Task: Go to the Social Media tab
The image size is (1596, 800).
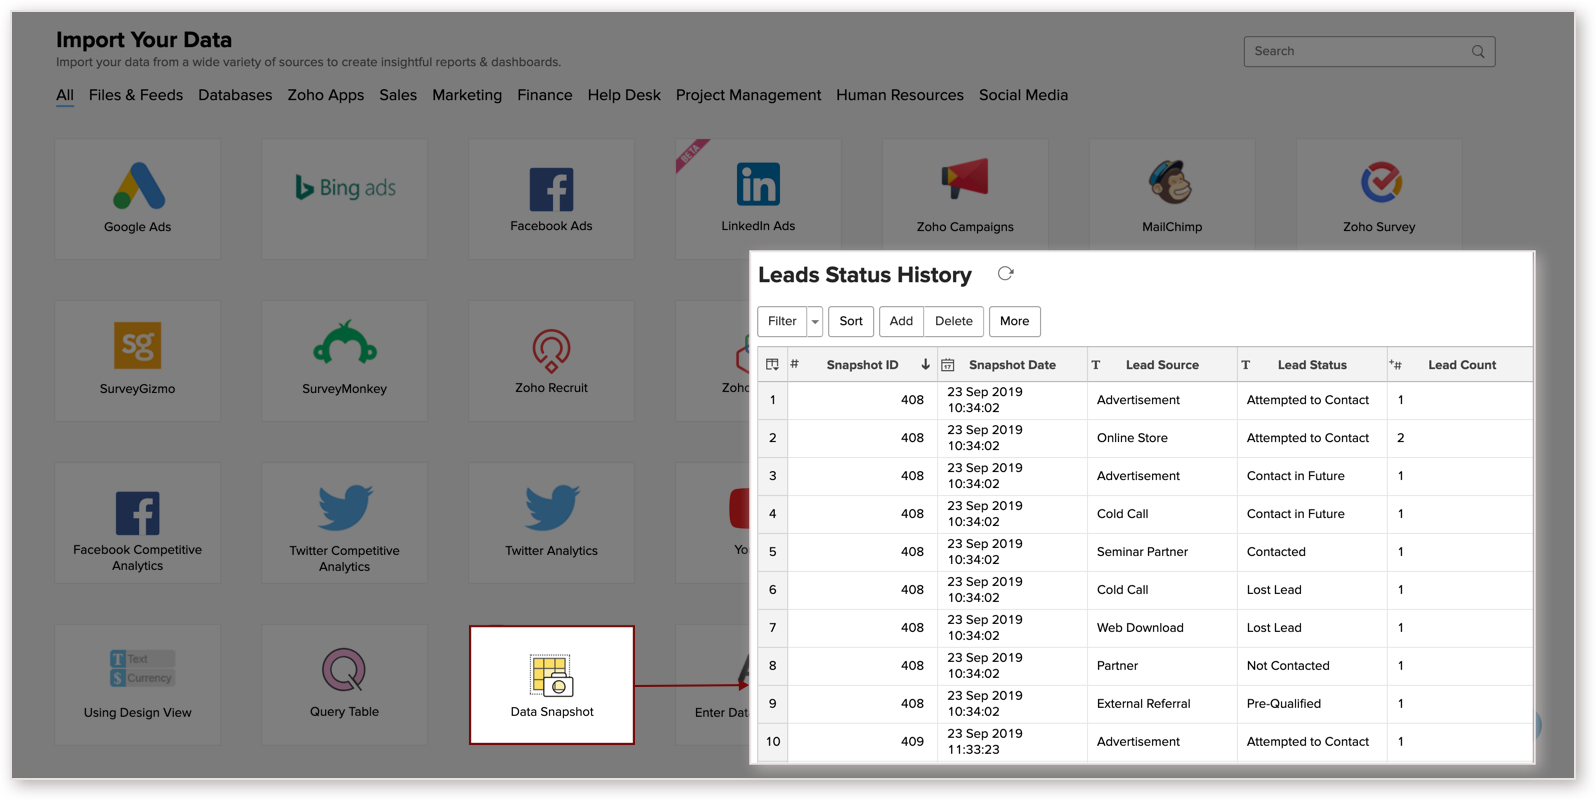Action: 1023,95
